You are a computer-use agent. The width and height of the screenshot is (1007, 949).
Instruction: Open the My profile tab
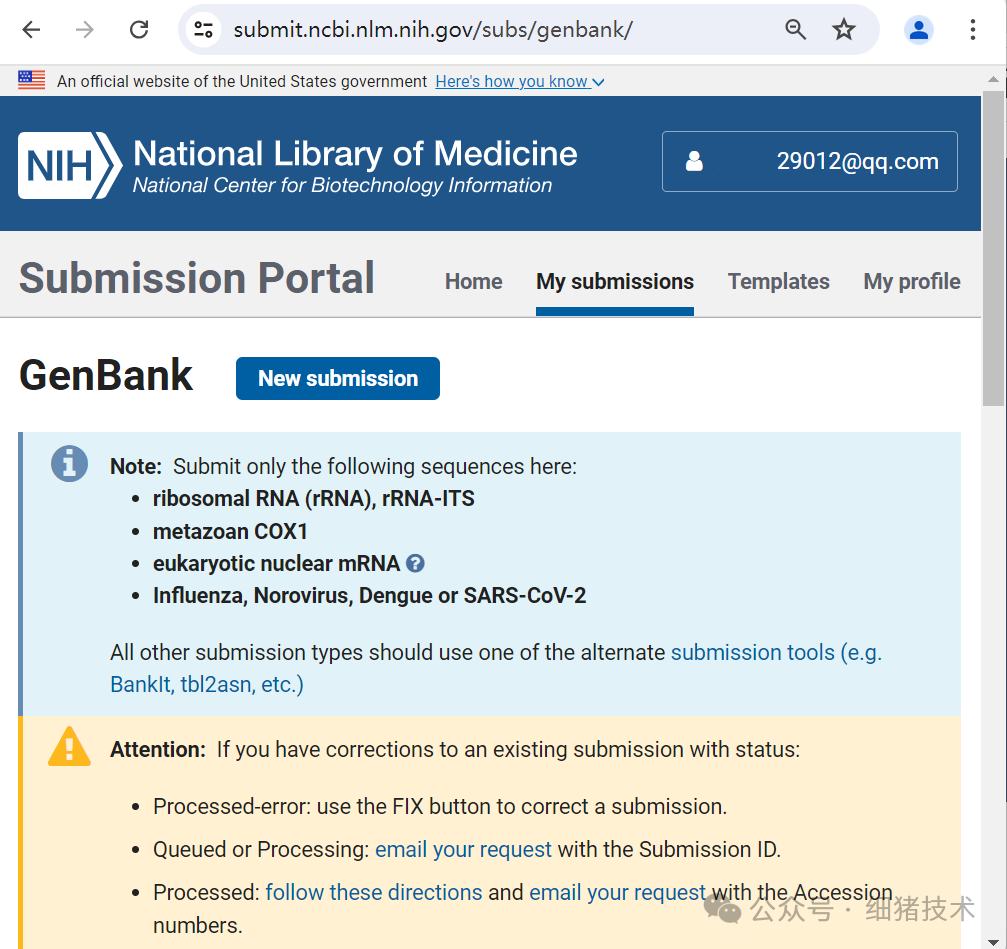point(911,282)
